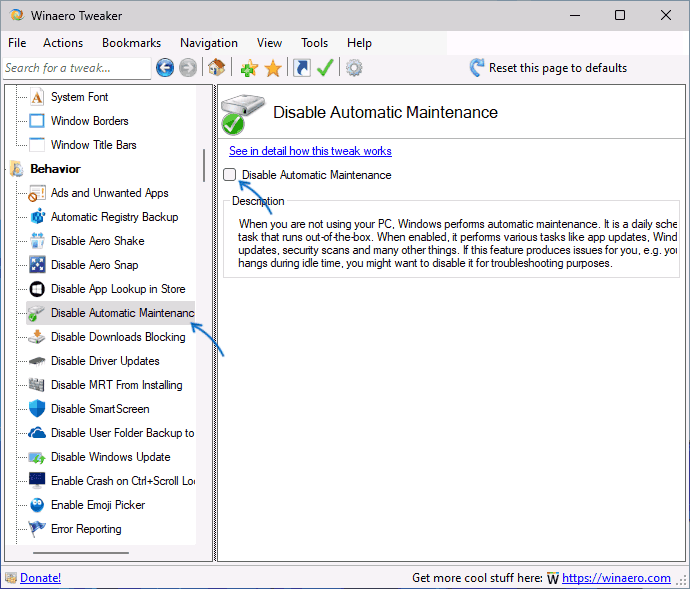Viewport: 690px width, 589px height.
Task: Click the Enable Emoji Picker smiley icon
Action: tap(37, 505)
